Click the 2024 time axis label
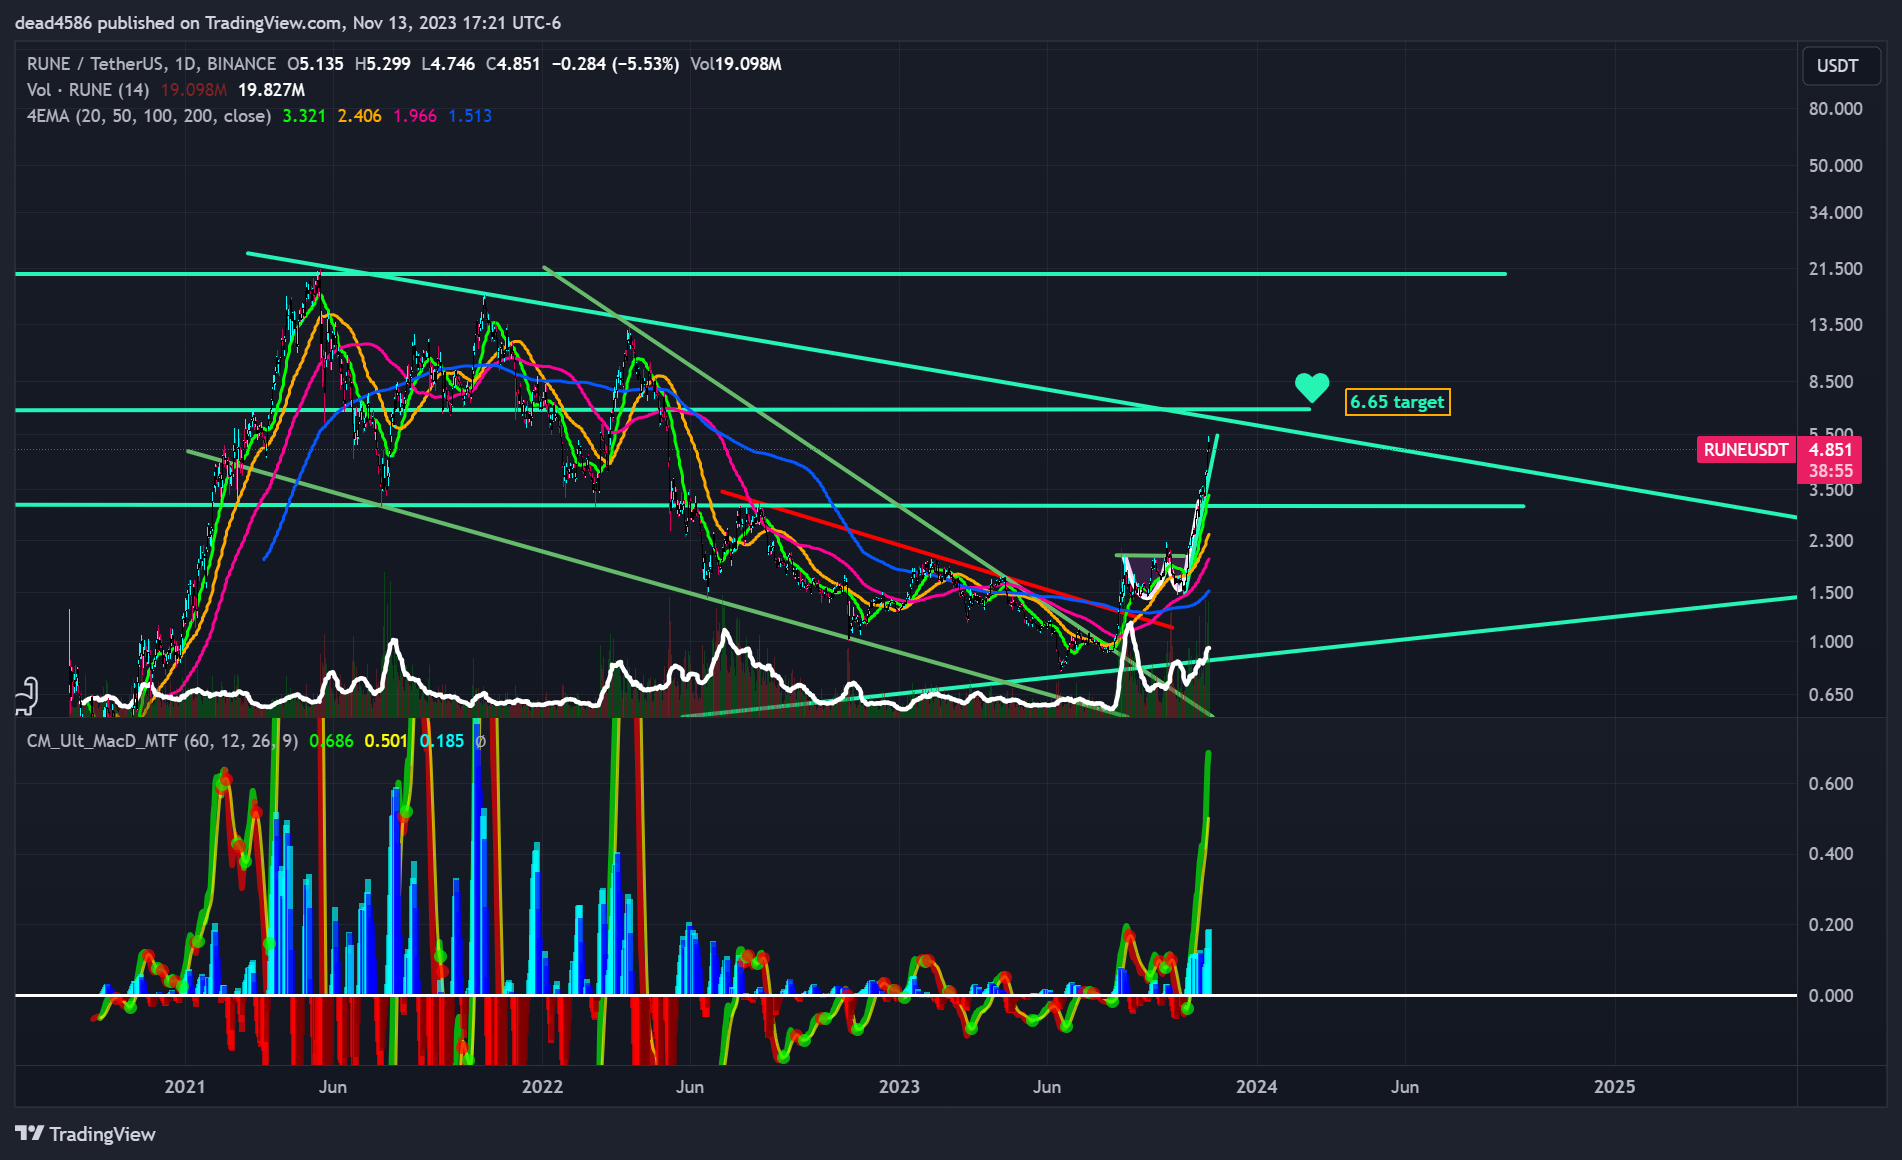This screenshot has width=1902, height=1160. click(1256, 1087)
